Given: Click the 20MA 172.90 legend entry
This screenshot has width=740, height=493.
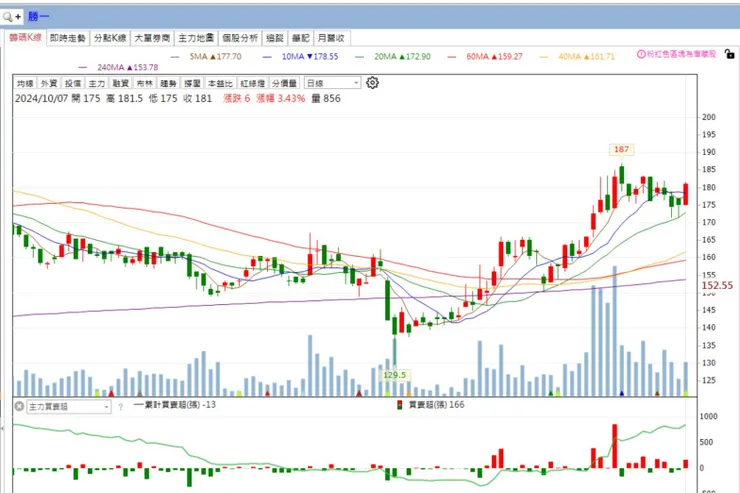Looking at the screenshot, I should 393,57.
